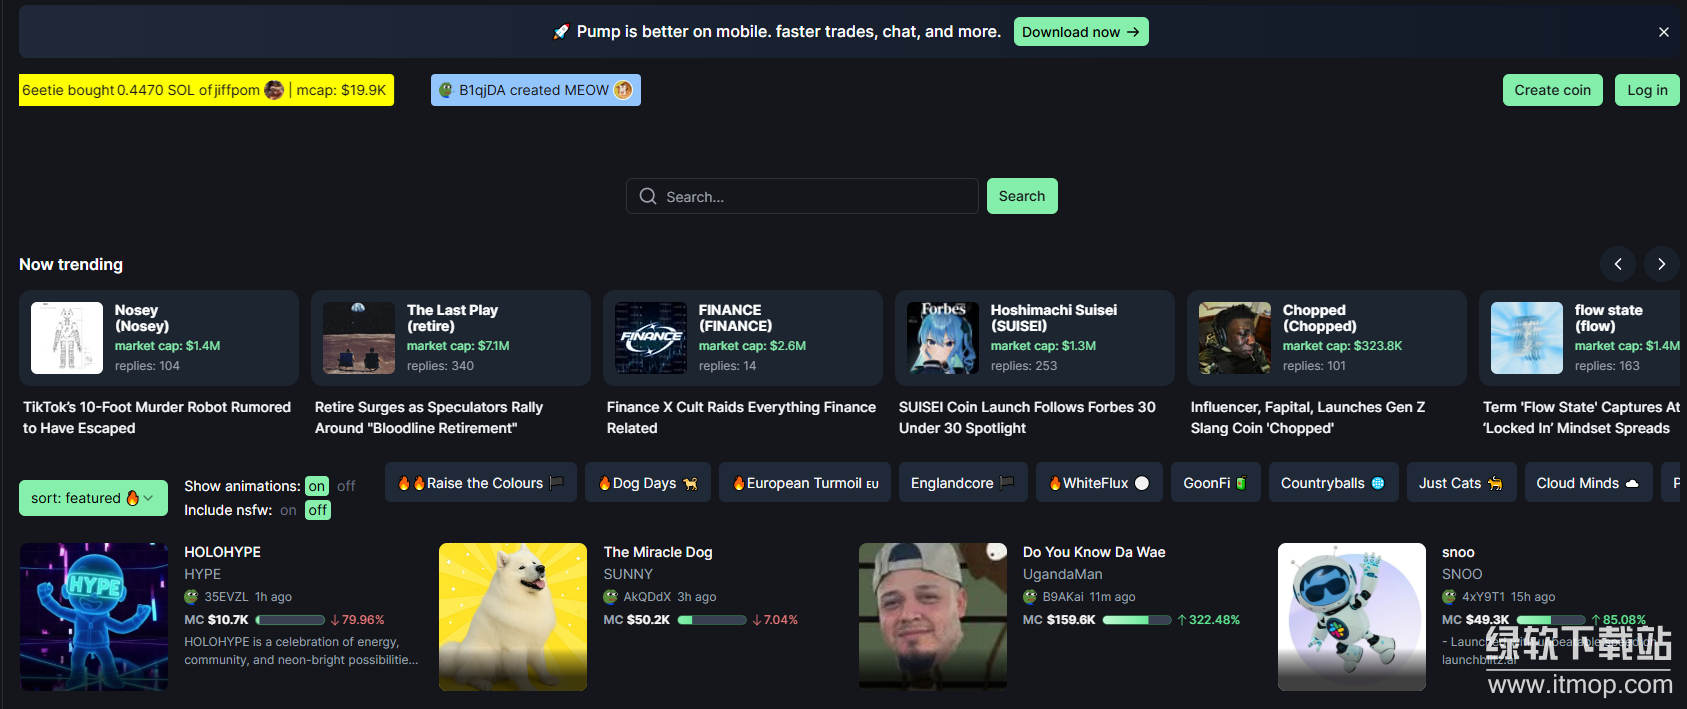Image resolution: width=1687 pixels, height=709 pixels.
Task: Click frog avatar beside B9AKai creator
Action: (x=1030, y=597)
